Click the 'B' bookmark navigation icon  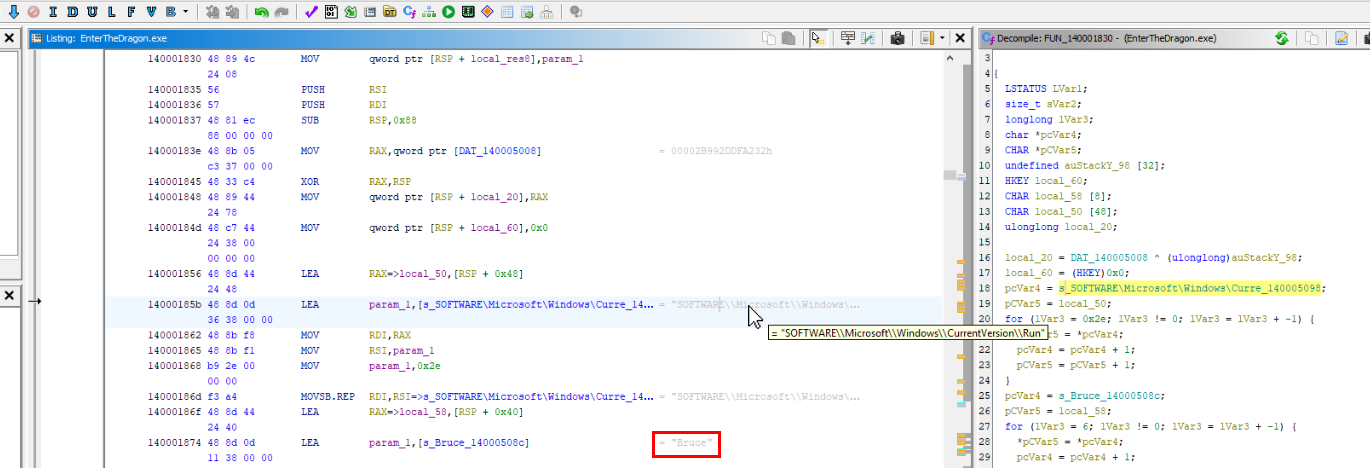(170, 12)
